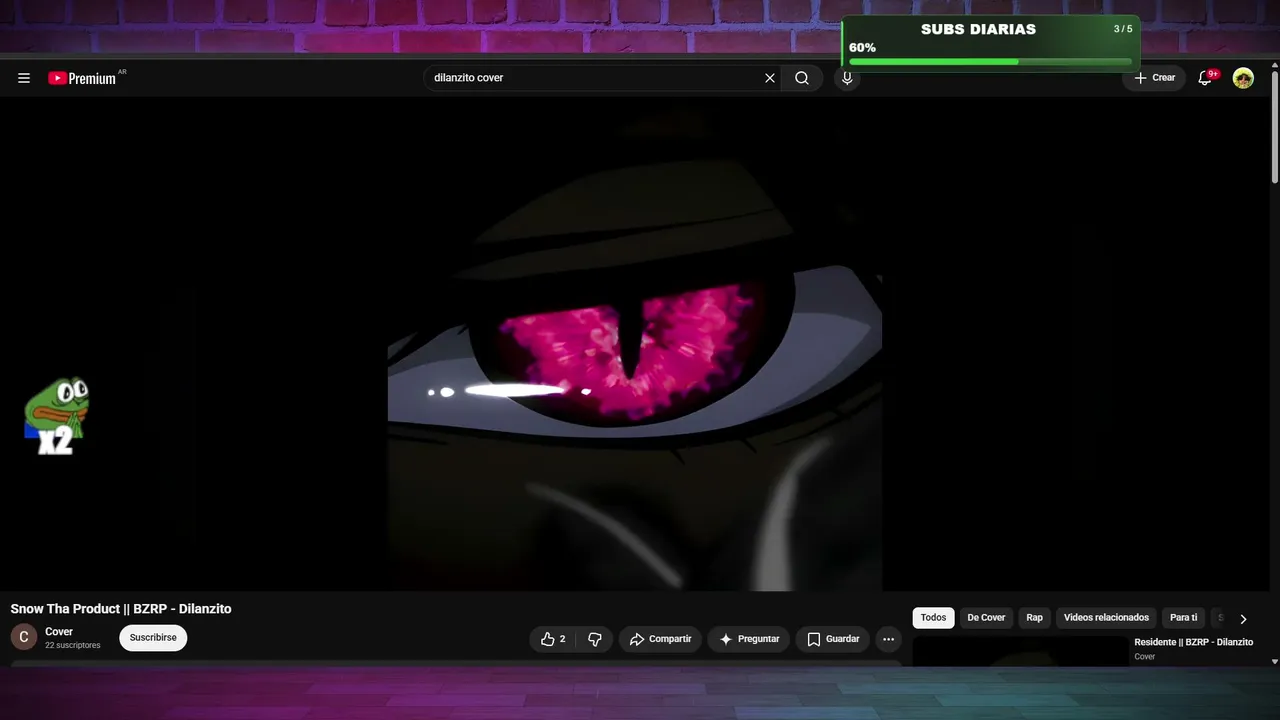Open the Residente || BZRP - Dilanzito video
1280x720 pixels.
[1193, 642]
